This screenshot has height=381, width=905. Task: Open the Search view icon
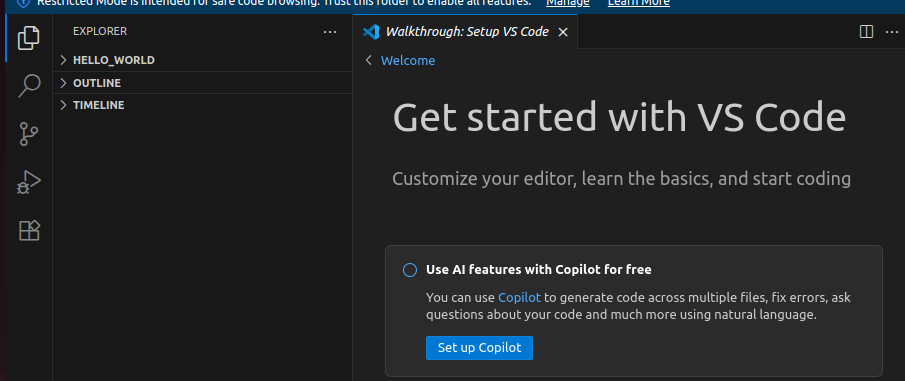(x=29, y=86)
